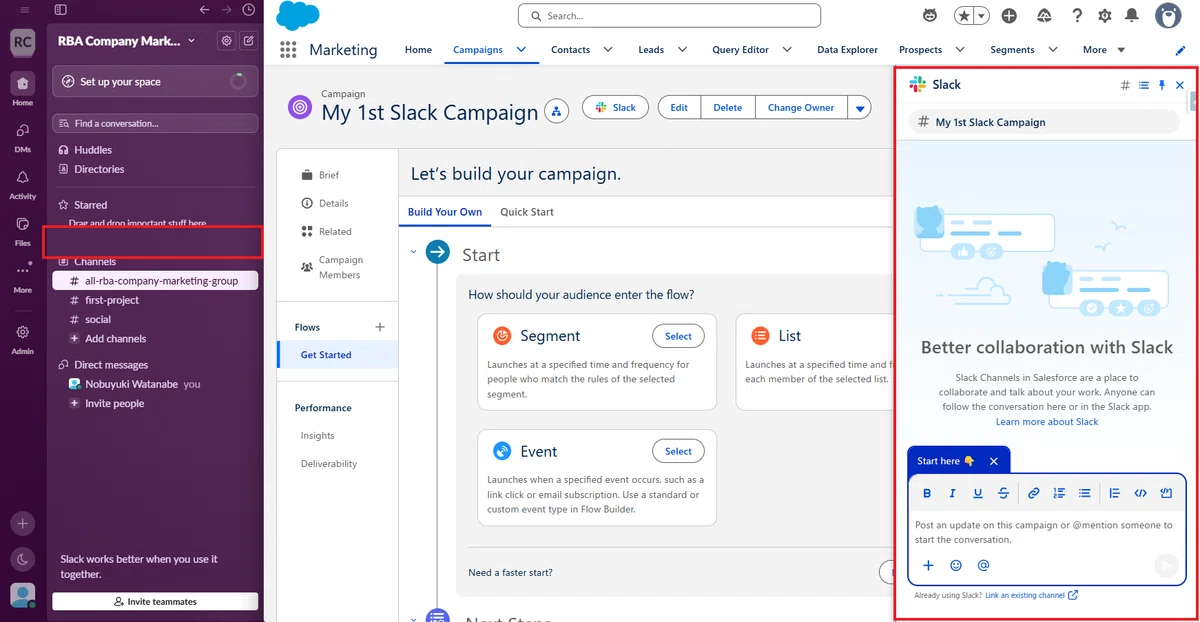Toggle strikethrough formatting in Slack composer
Screen dimensions: 1200x622
(1003, 493)
